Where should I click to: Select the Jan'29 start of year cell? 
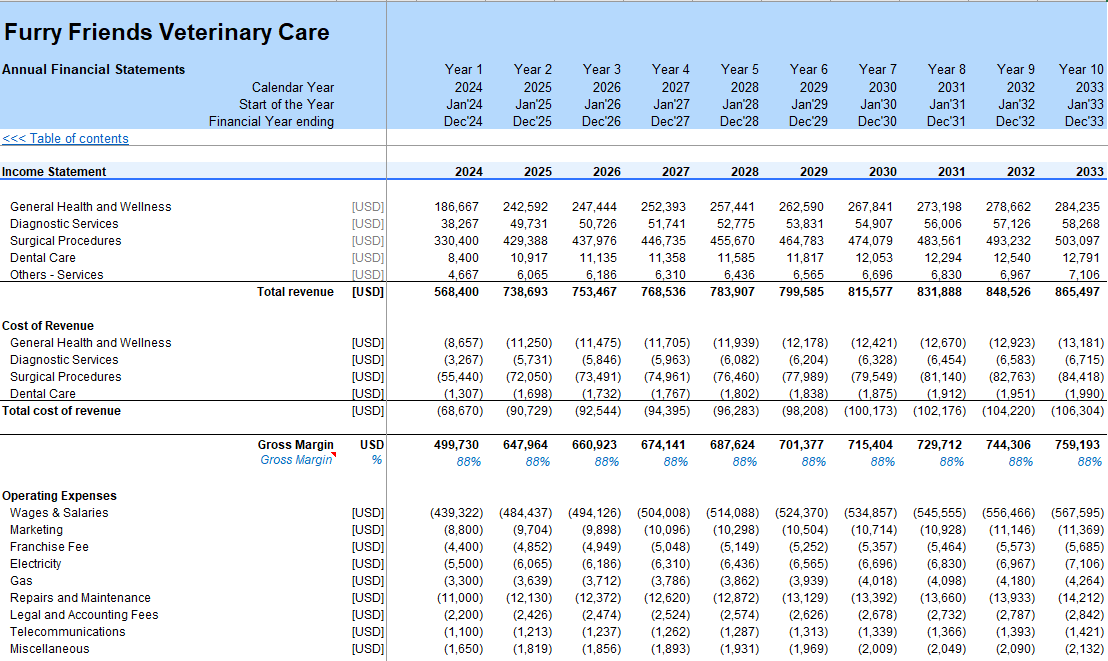[809, 105]
